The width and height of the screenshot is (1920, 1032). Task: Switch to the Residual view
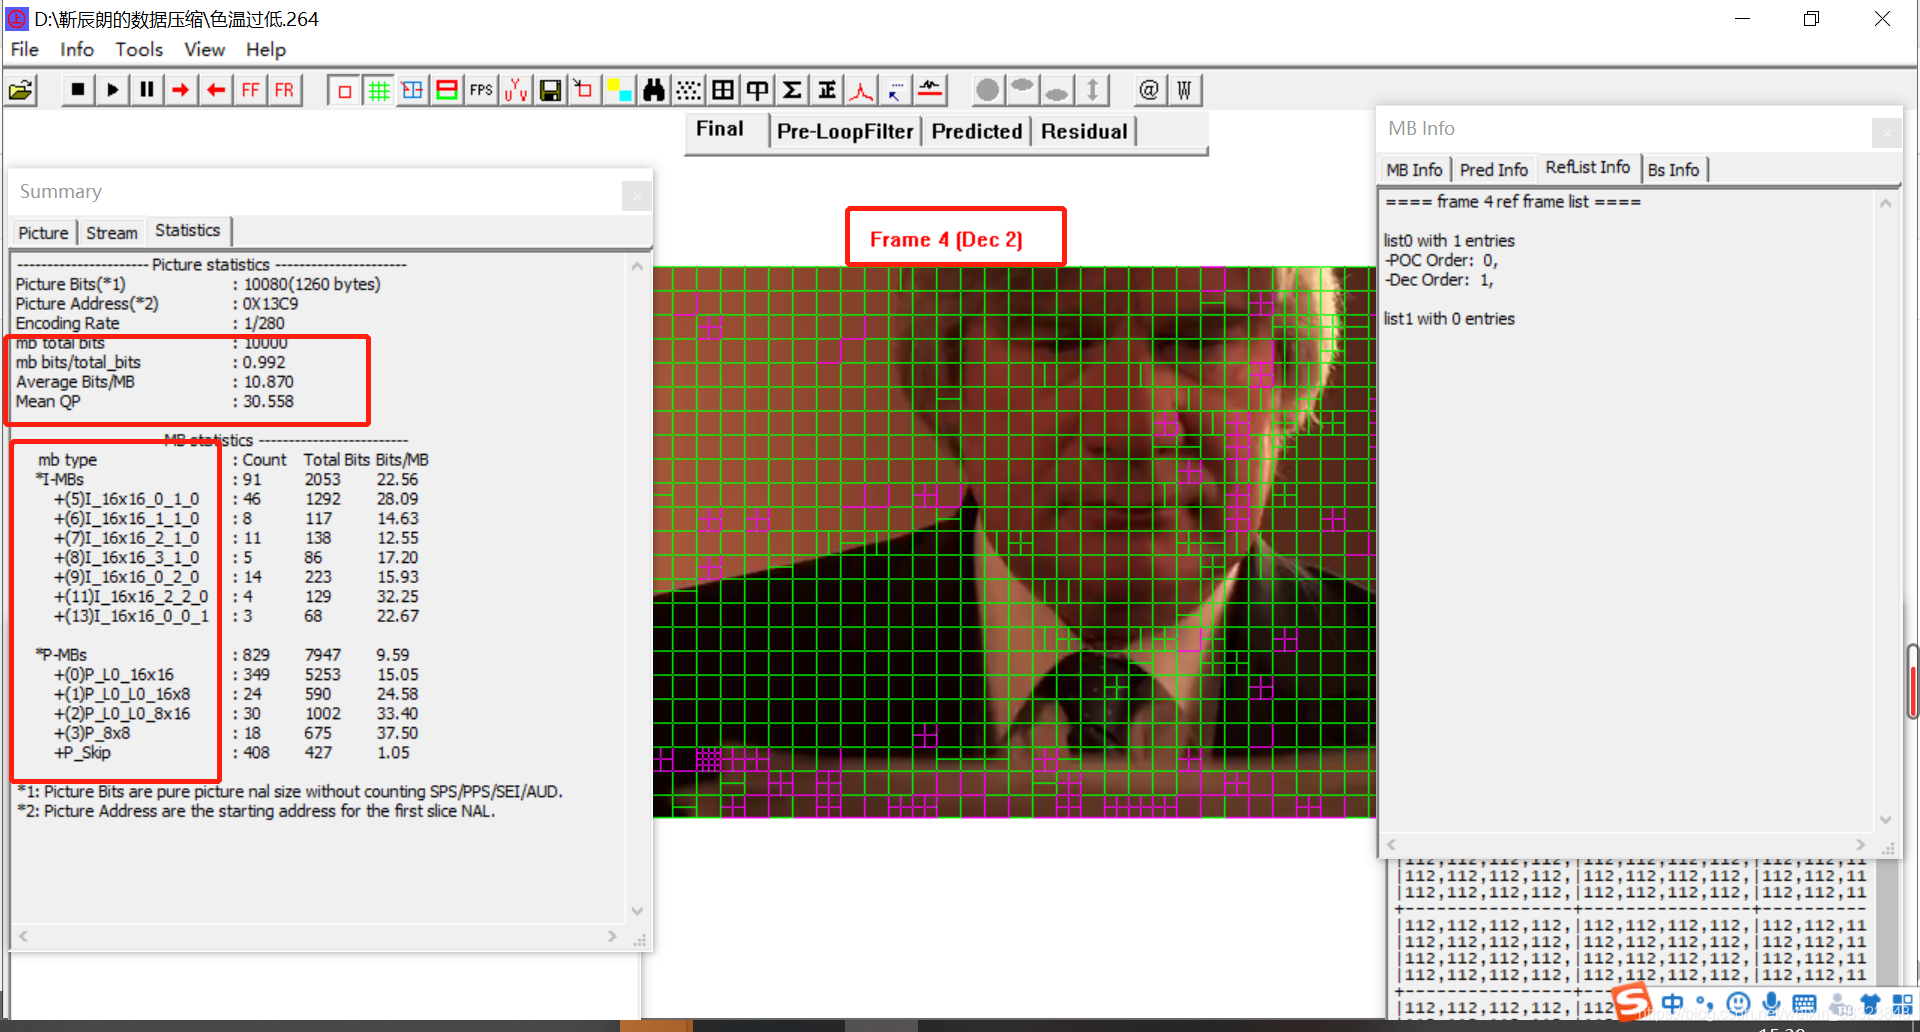(1084, 131)
